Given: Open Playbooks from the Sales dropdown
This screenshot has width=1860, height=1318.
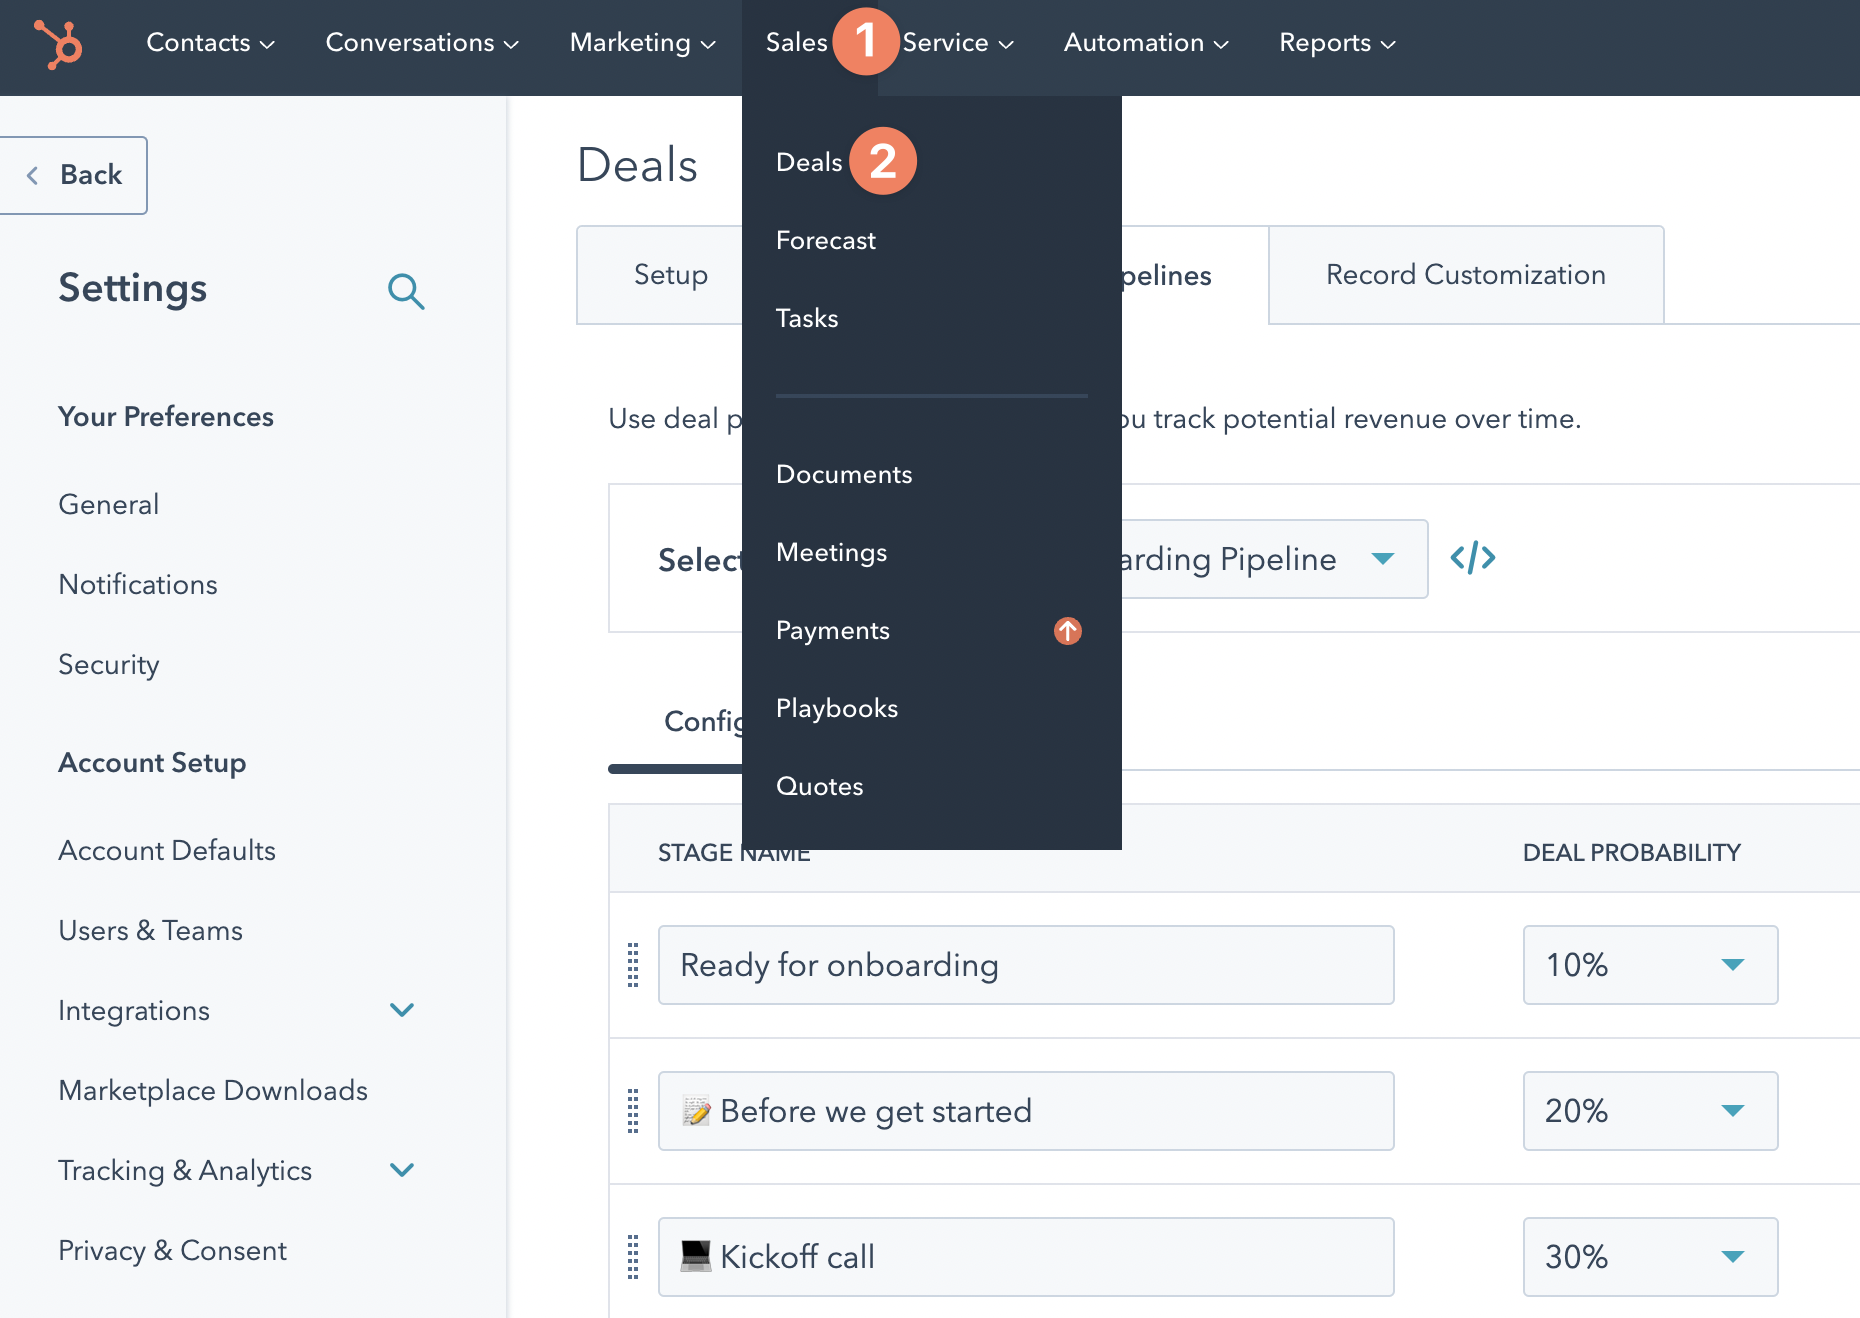Looking at the screenshot, I should 837,708.
